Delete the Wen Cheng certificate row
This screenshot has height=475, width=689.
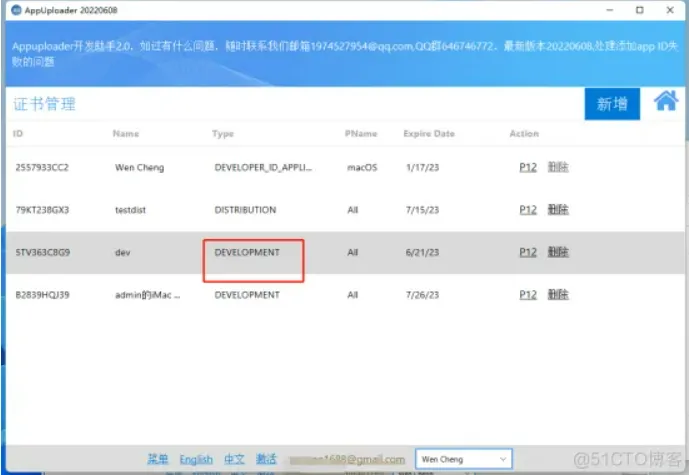558,167
